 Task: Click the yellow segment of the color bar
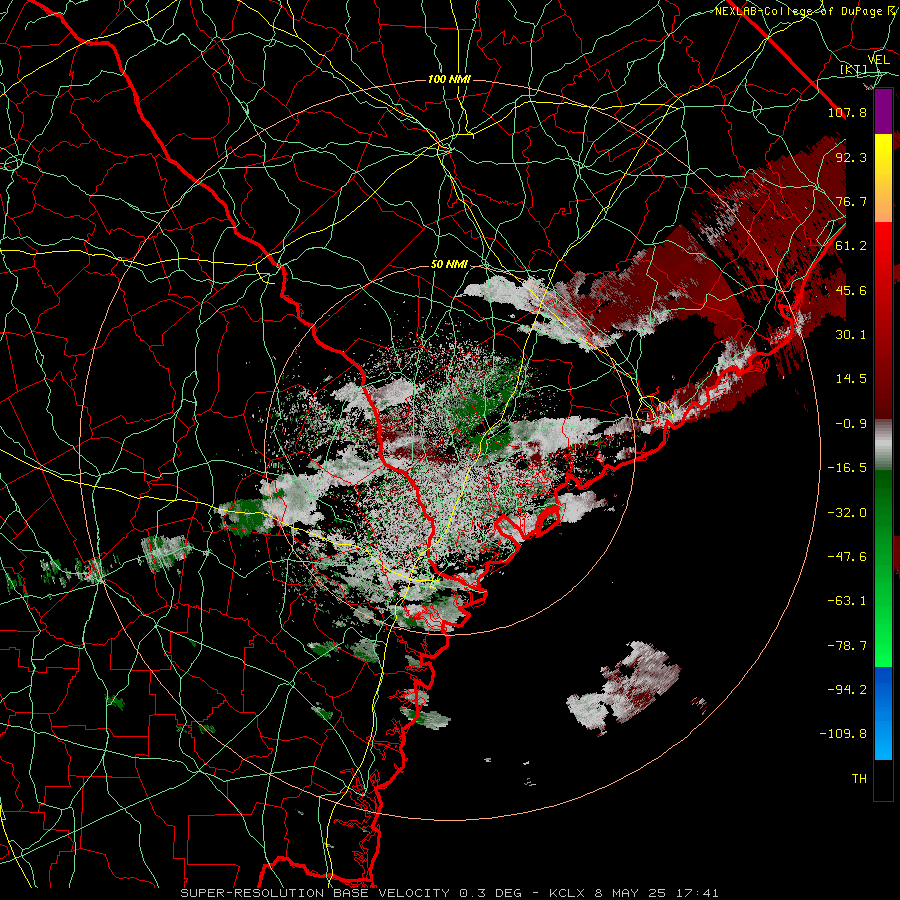[x=883, y=162]
